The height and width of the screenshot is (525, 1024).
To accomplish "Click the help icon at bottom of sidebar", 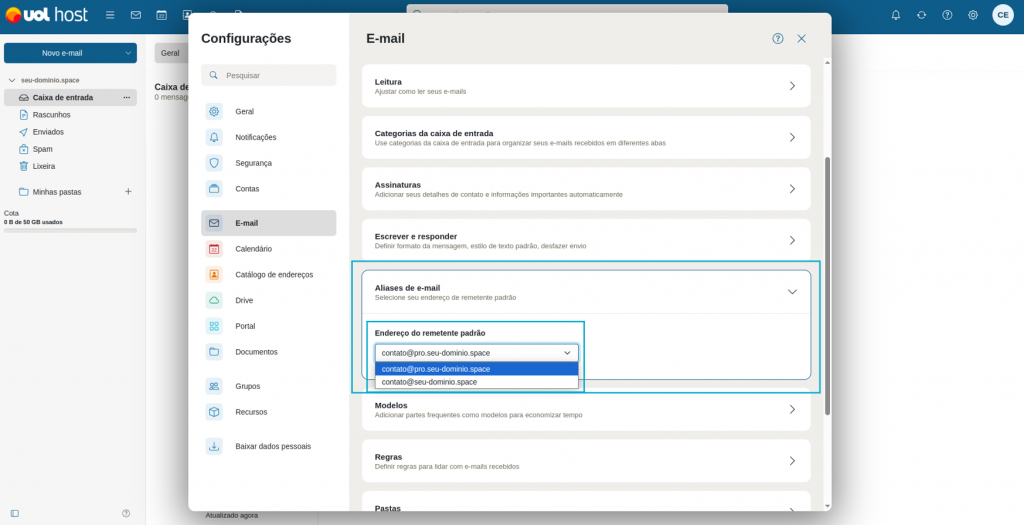I will click(126, 513).
